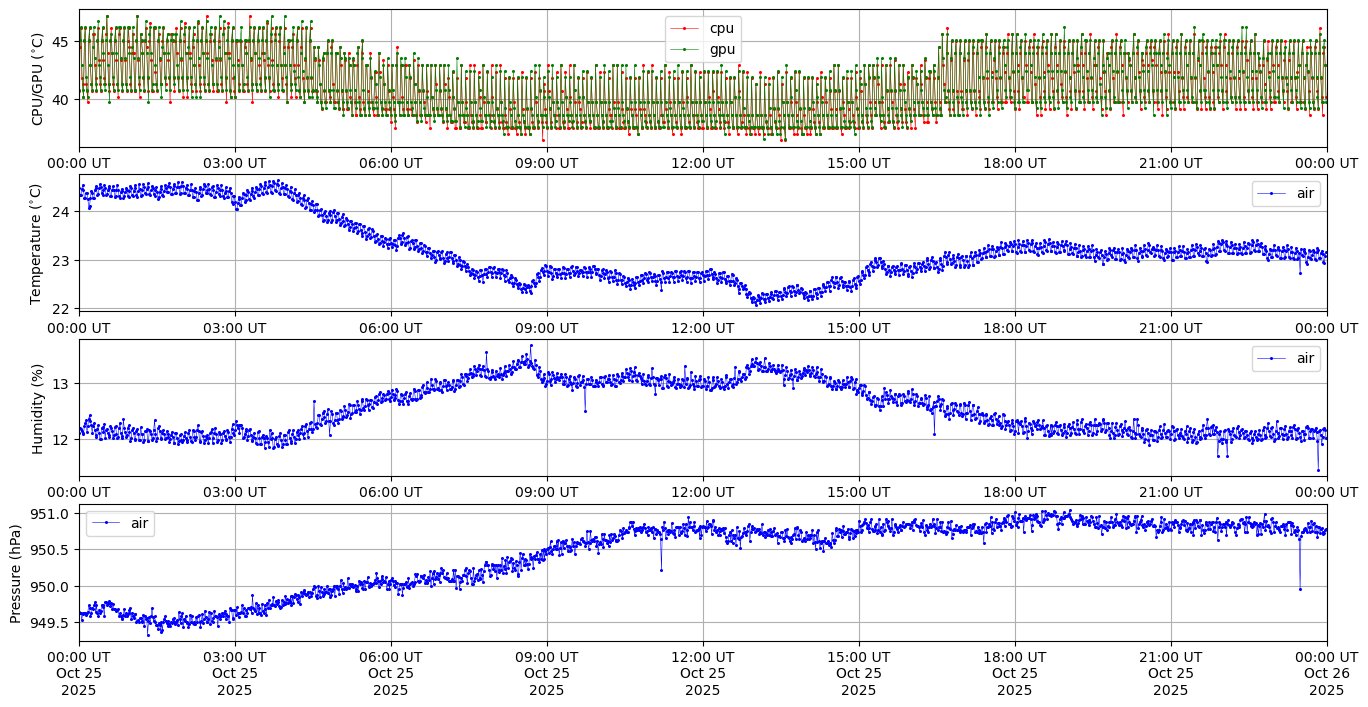Click 18:00 UT tick under the Humidity plot
1368x707 pixels.
tap(1014, 492)
